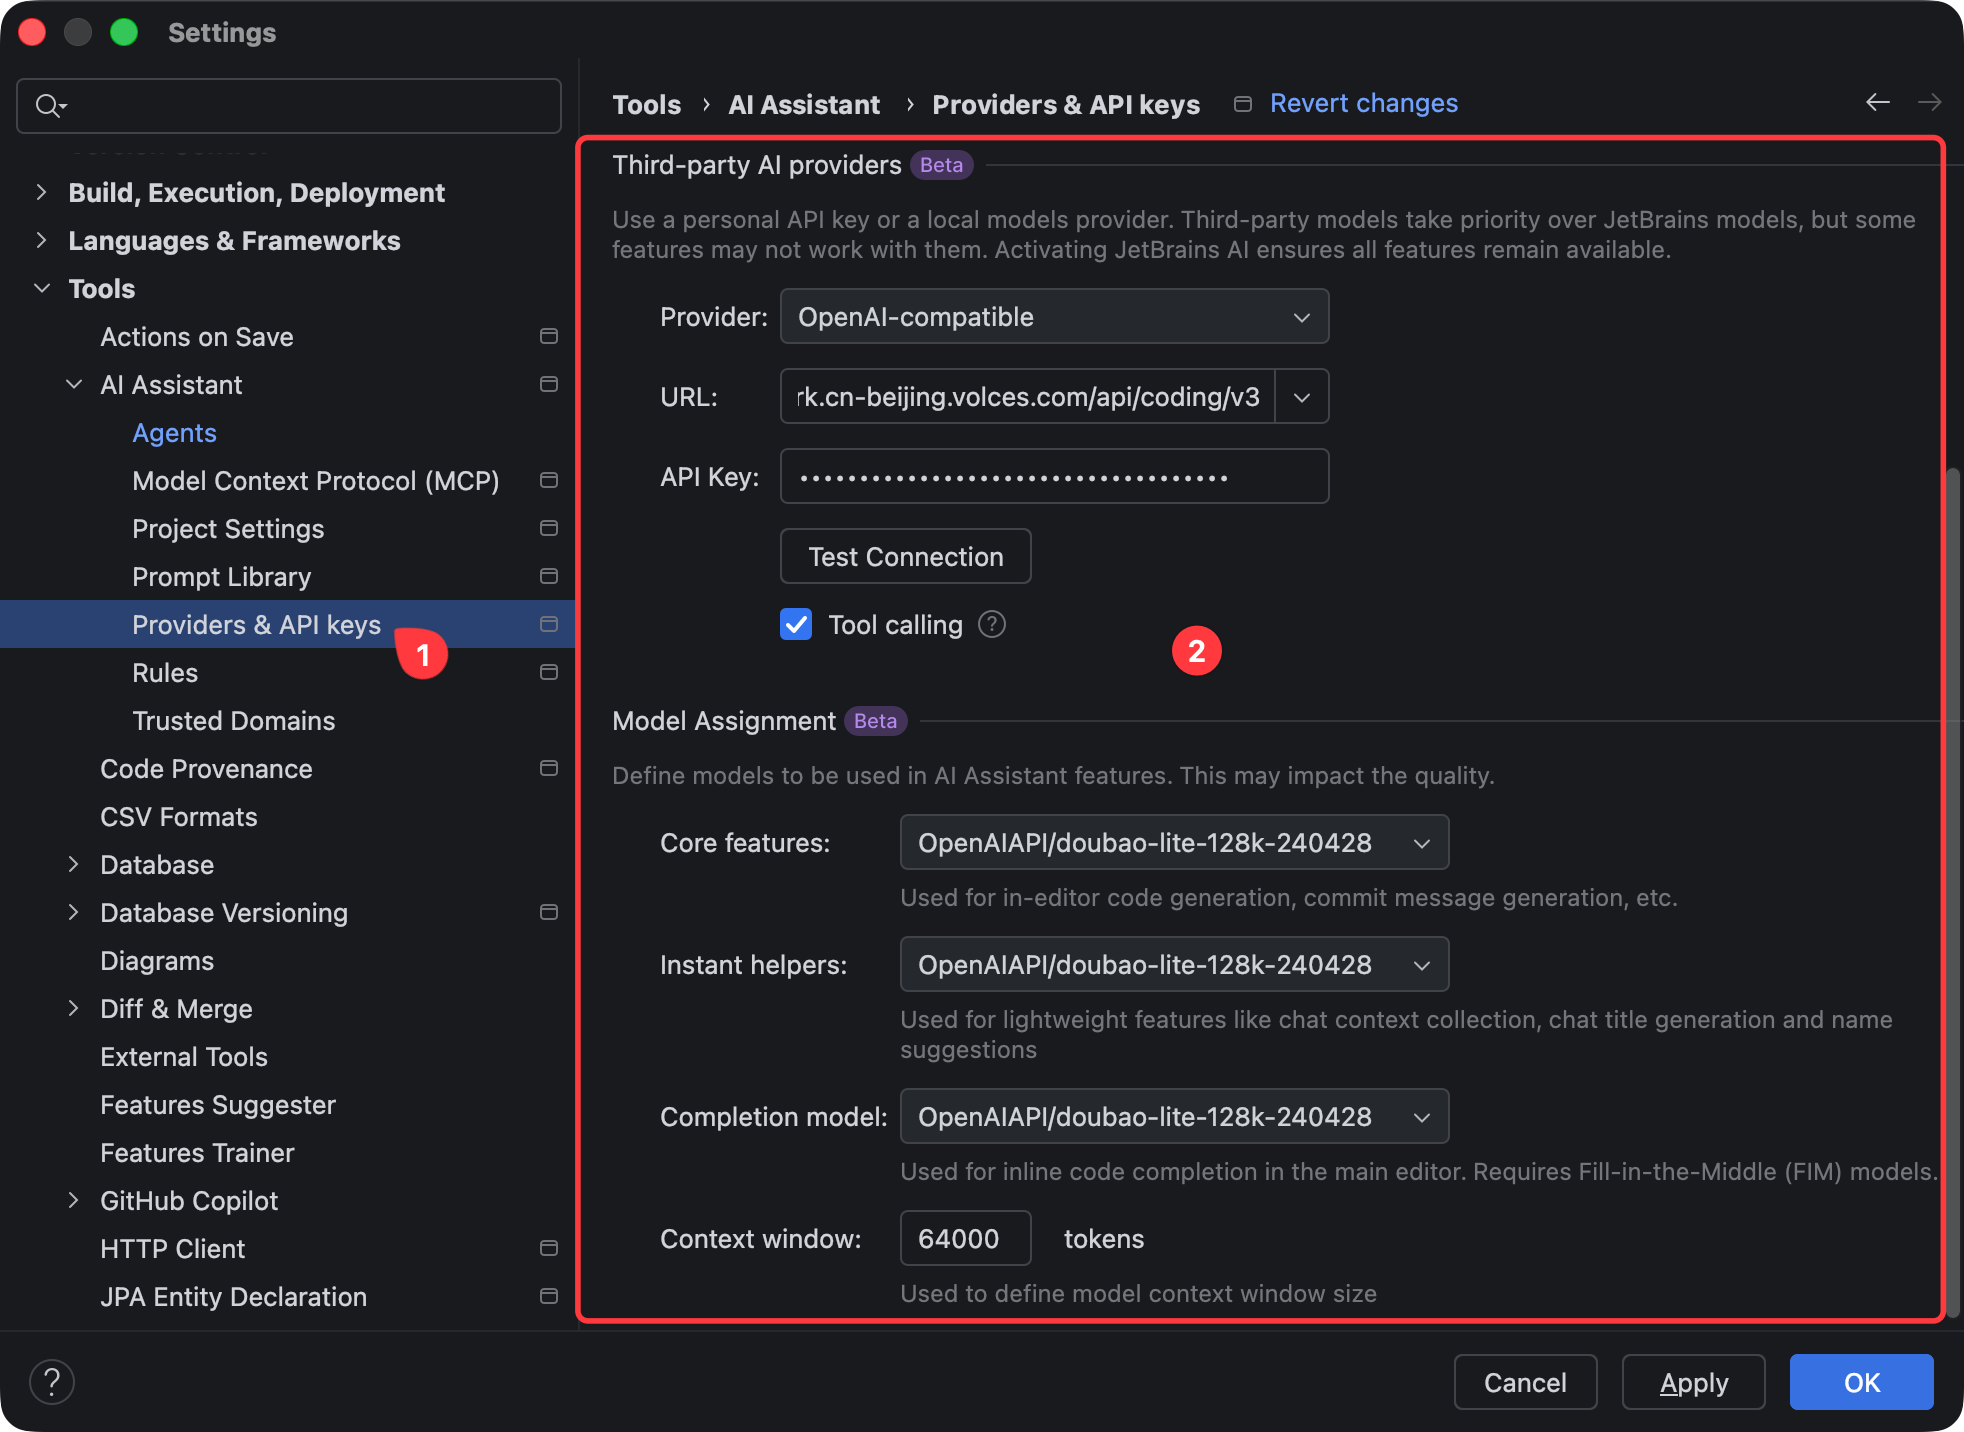Expand the URL history dropdown arrow
This screenshot has height=1432, width=1964.
coord(1301,397)
